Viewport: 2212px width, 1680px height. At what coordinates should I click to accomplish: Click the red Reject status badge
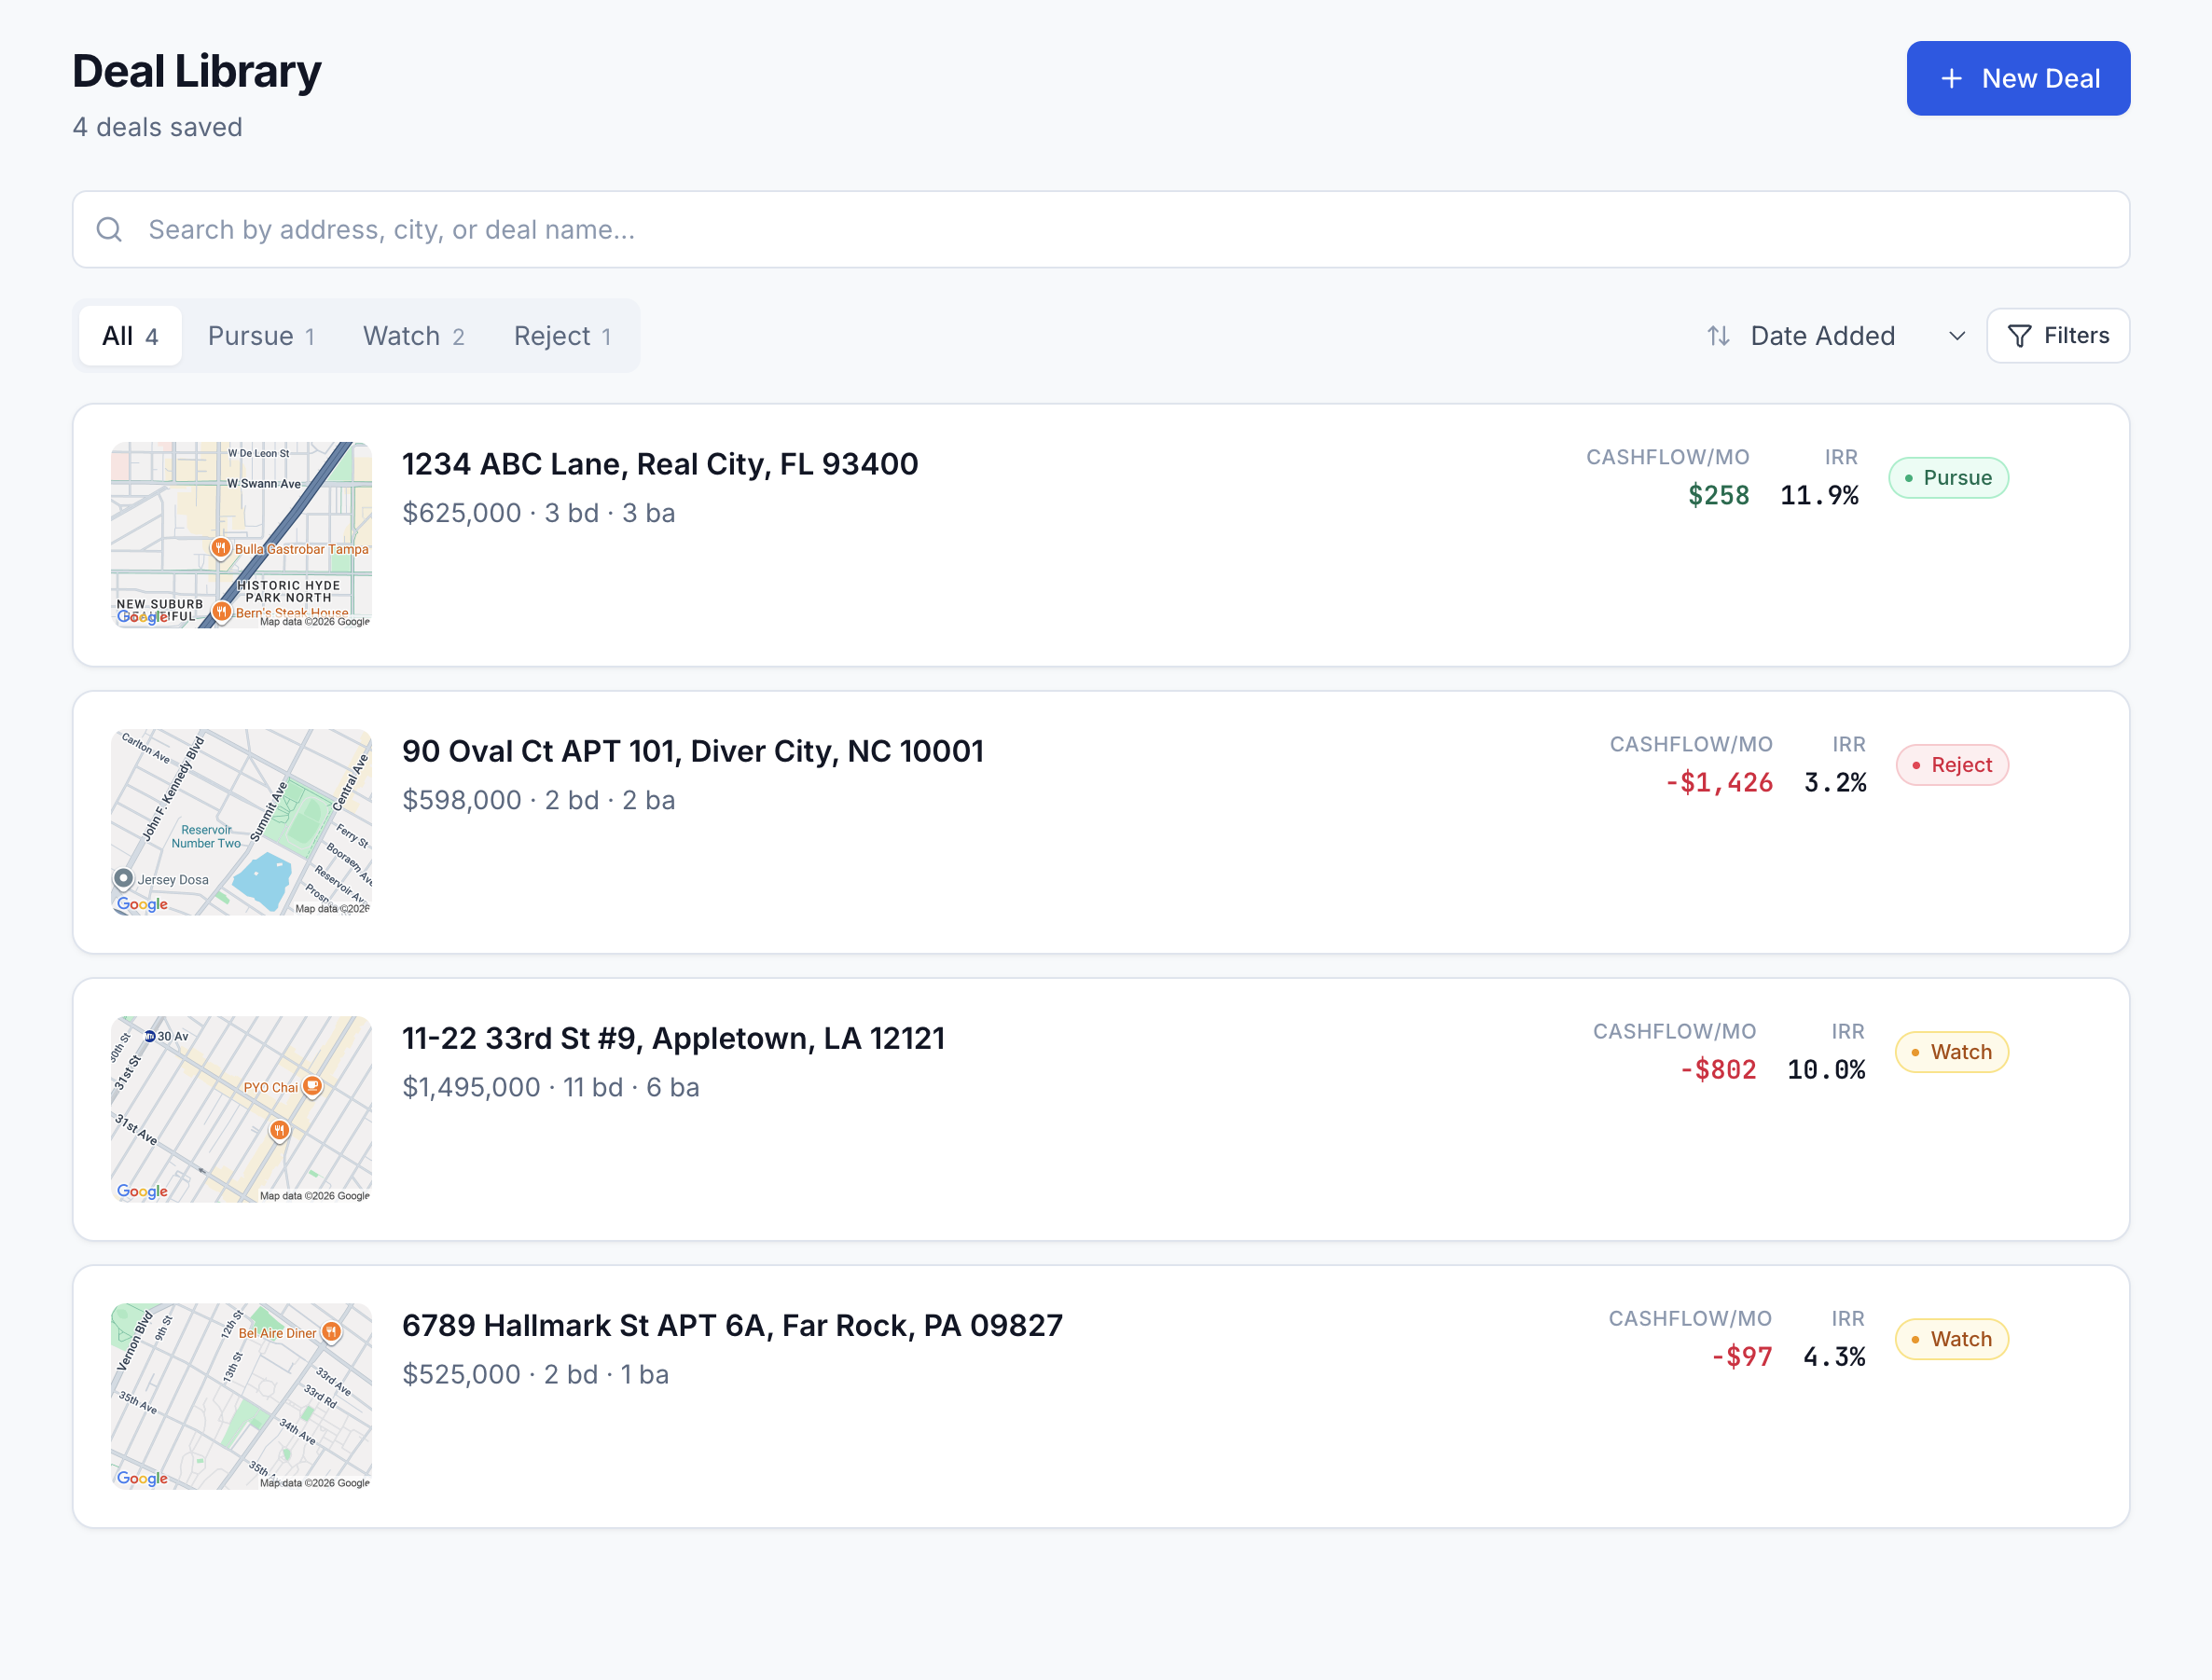coord(1951,765)
